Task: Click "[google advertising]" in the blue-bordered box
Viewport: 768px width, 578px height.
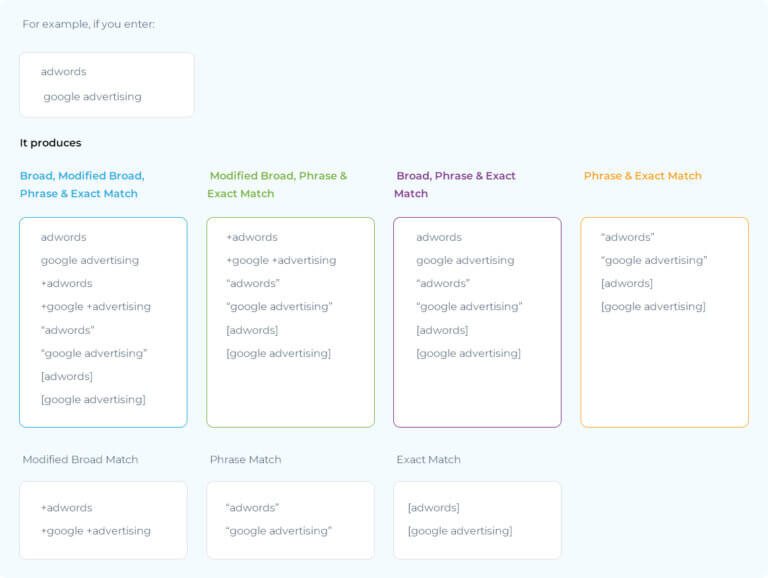Action: (93, 400)
